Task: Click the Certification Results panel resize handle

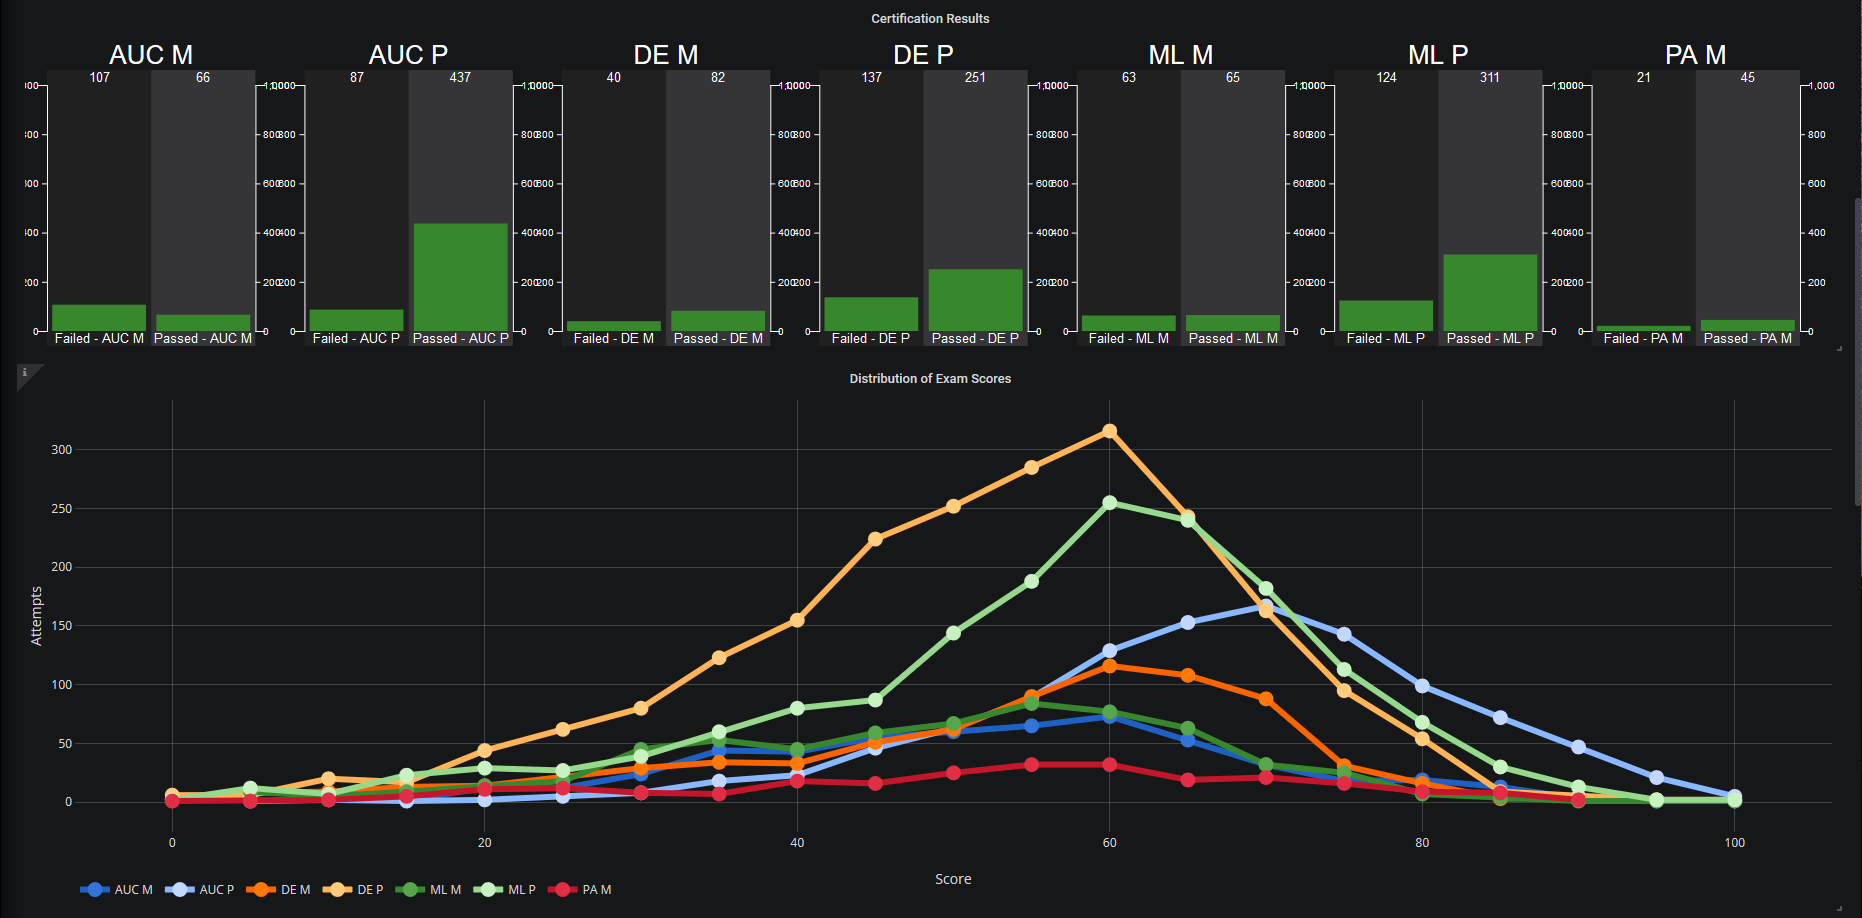Action: (x=1840, y=348)
